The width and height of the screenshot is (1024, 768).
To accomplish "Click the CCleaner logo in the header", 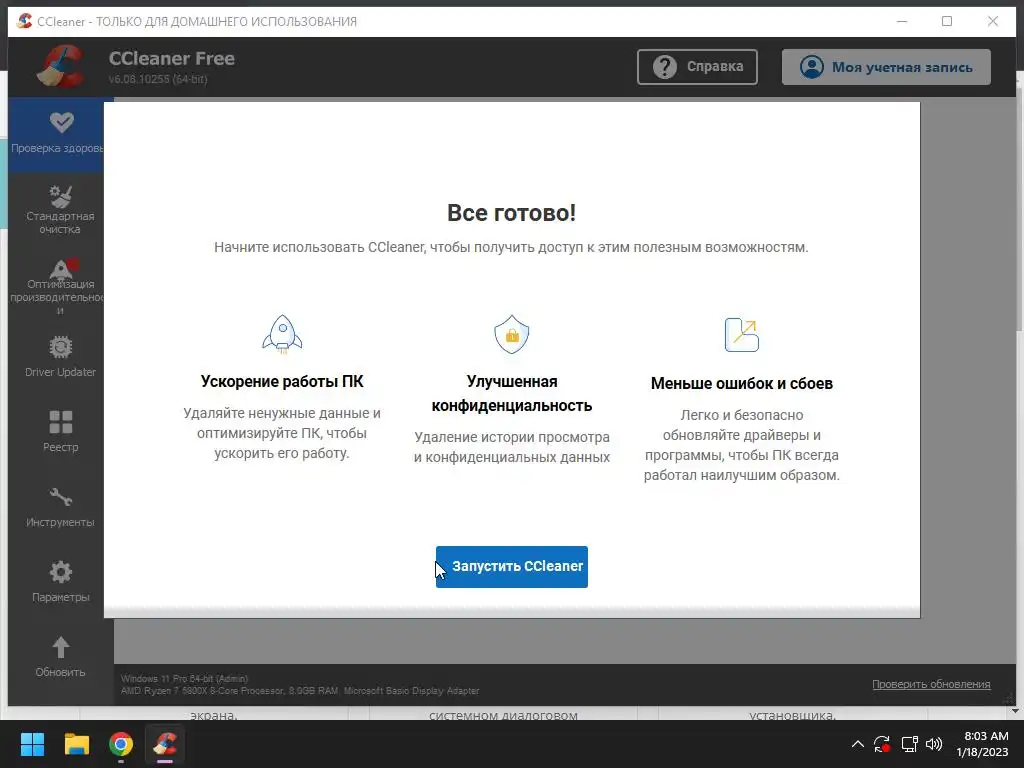I will click(61, 66).
